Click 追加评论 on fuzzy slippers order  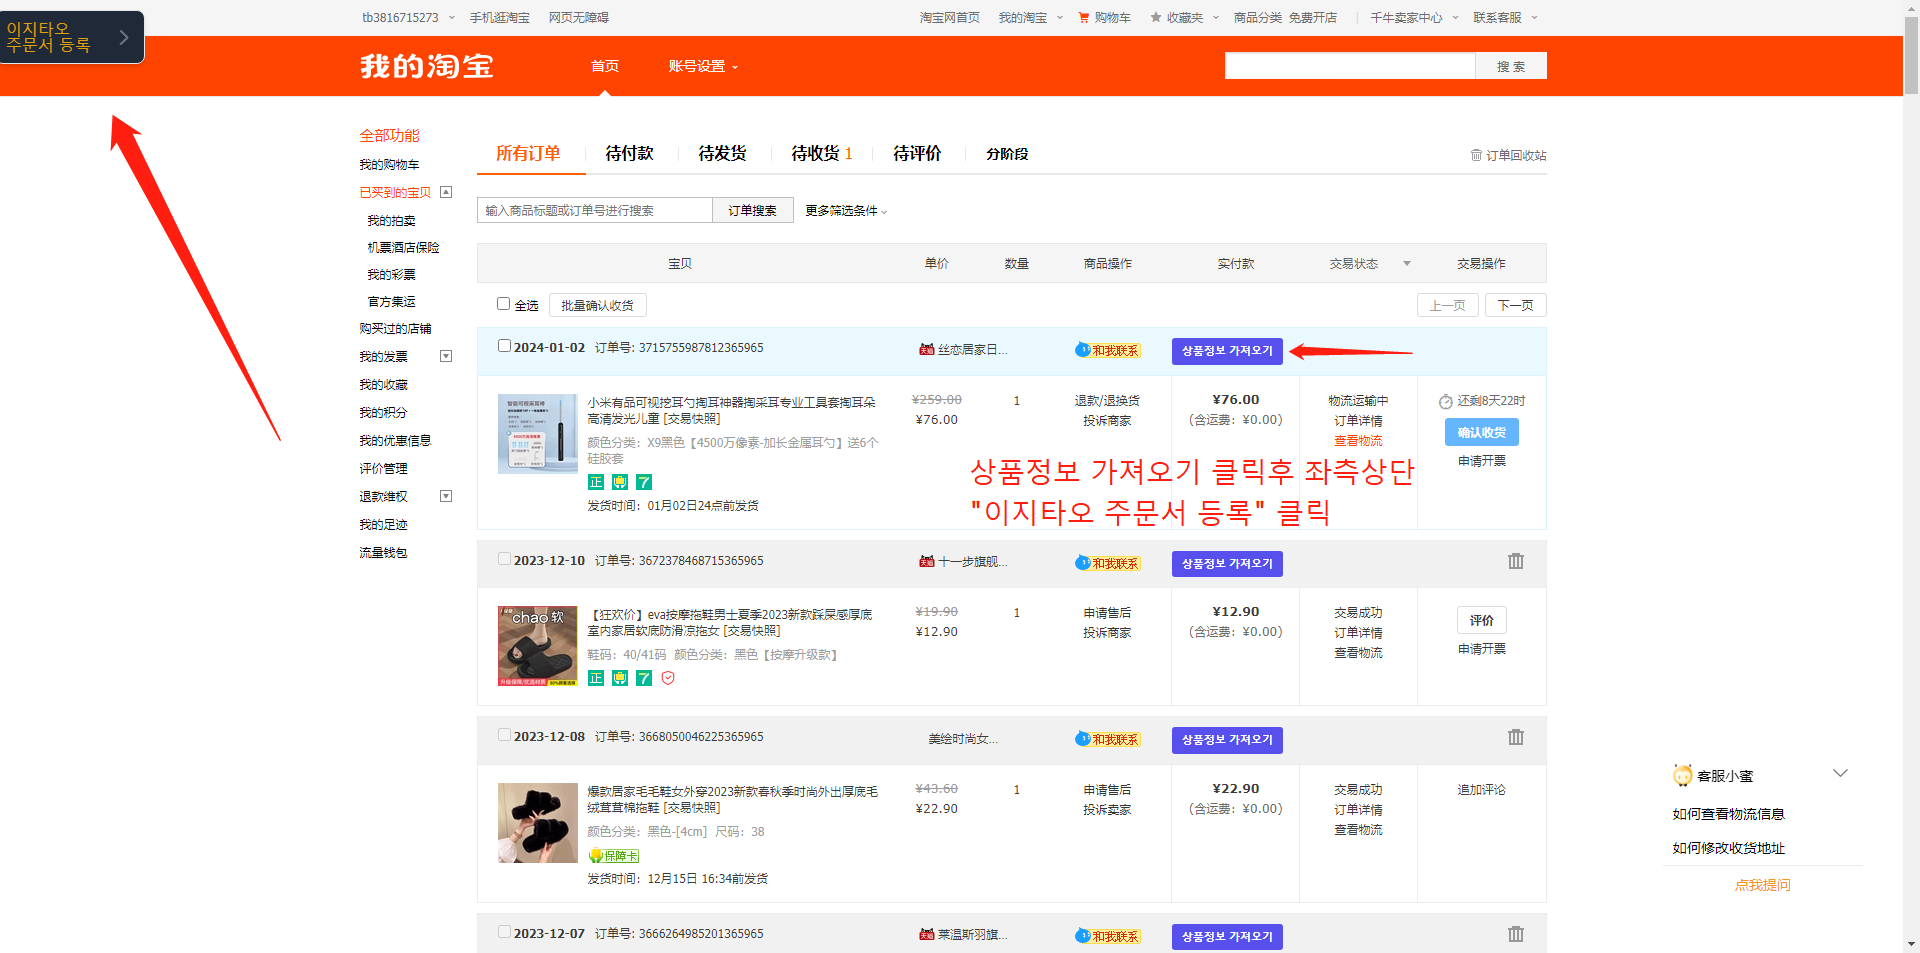point(1481,790)
